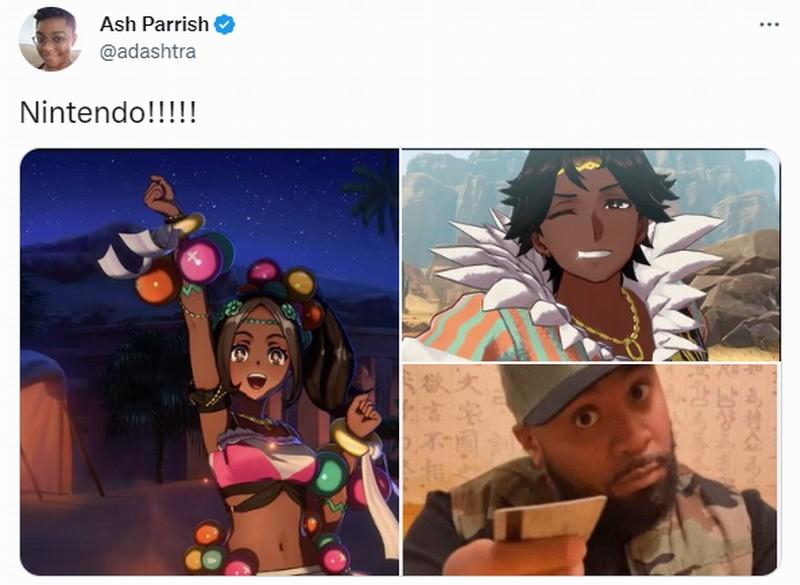Image resolution: width=800 pixels, height=585 pixels.
Task: Click the pink orb with X mark
Action: coord(198,260)
